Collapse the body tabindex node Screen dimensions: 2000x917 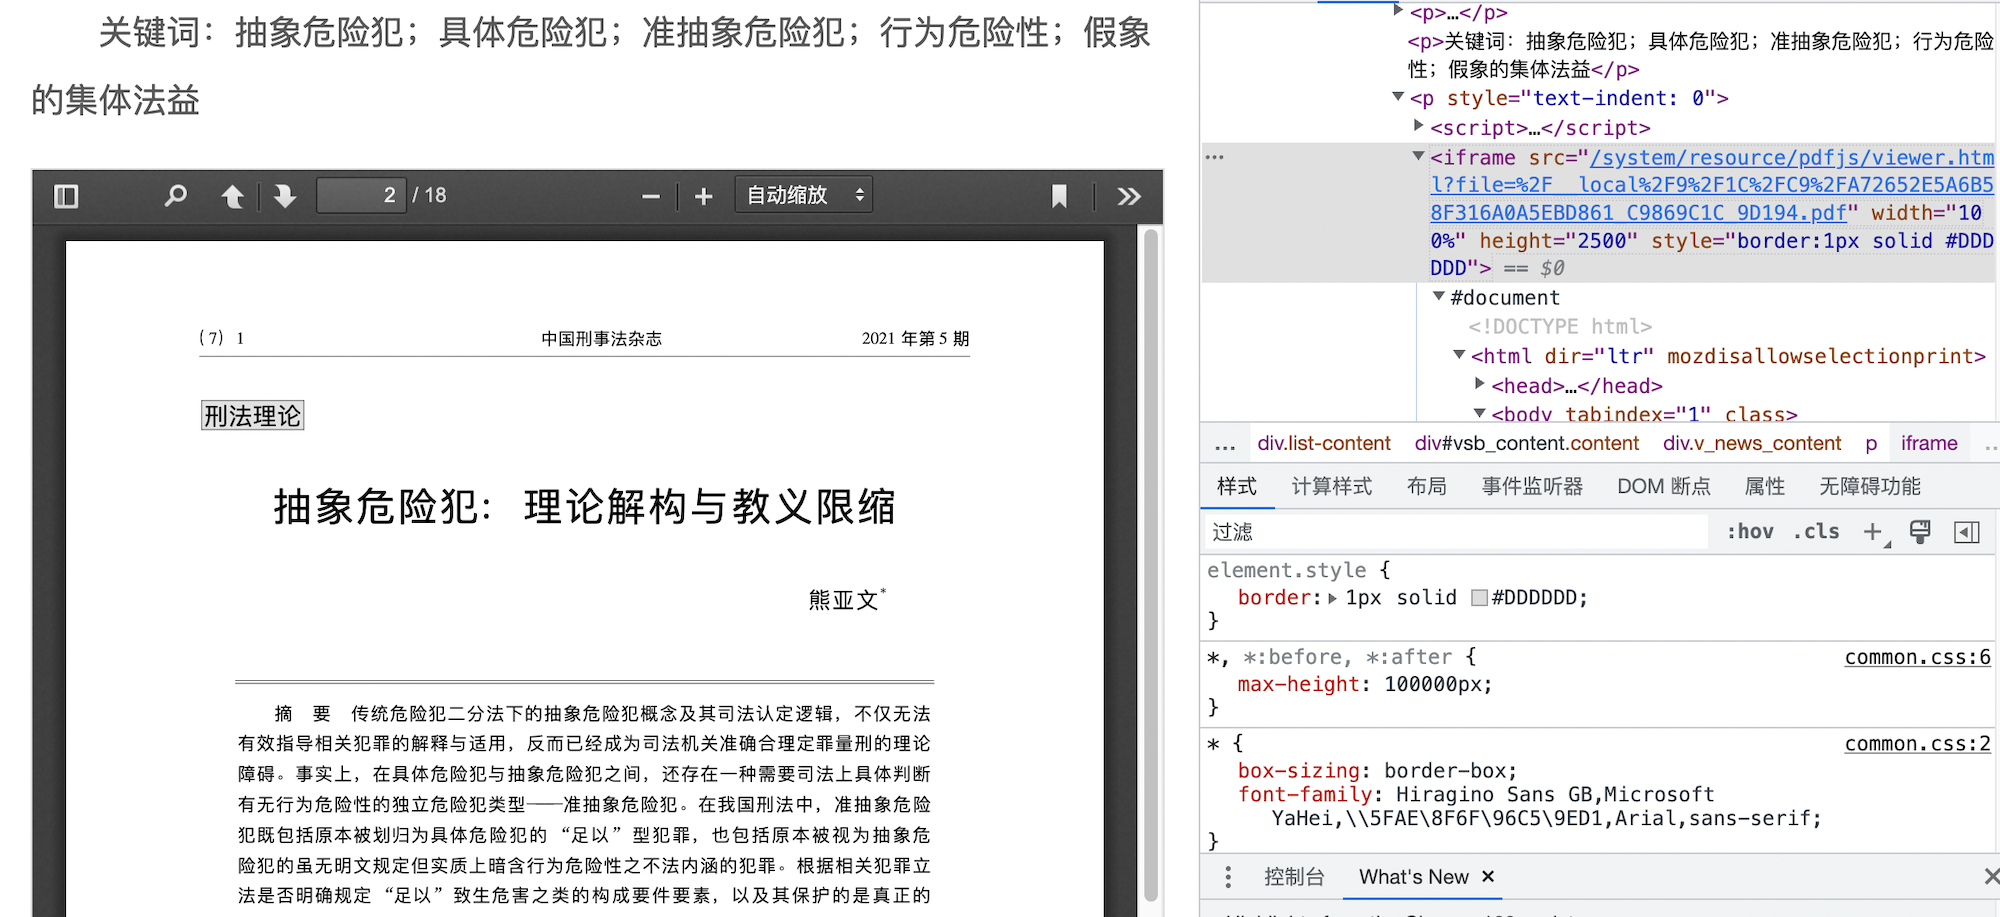[1480, 413]
